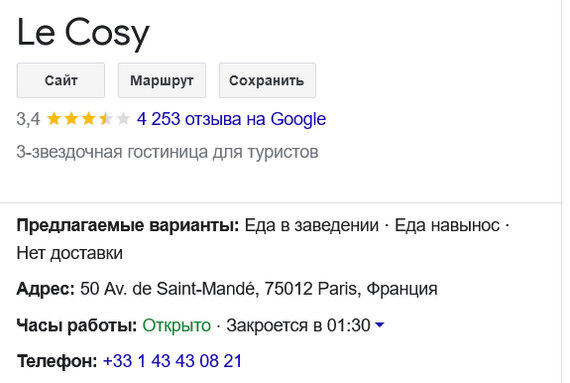Click the half-filled fourth rating star
The width and height of the screenshot is (570, 383).
coord(106,118)
